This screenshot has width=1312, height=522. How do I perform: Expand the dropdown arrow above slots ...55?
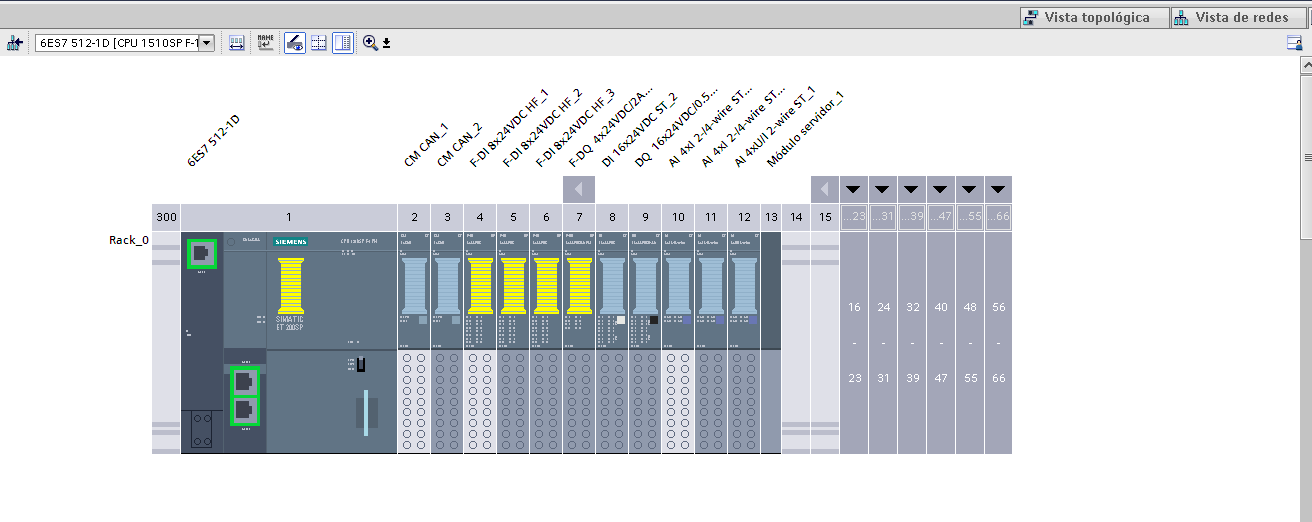tap(969, 189)
